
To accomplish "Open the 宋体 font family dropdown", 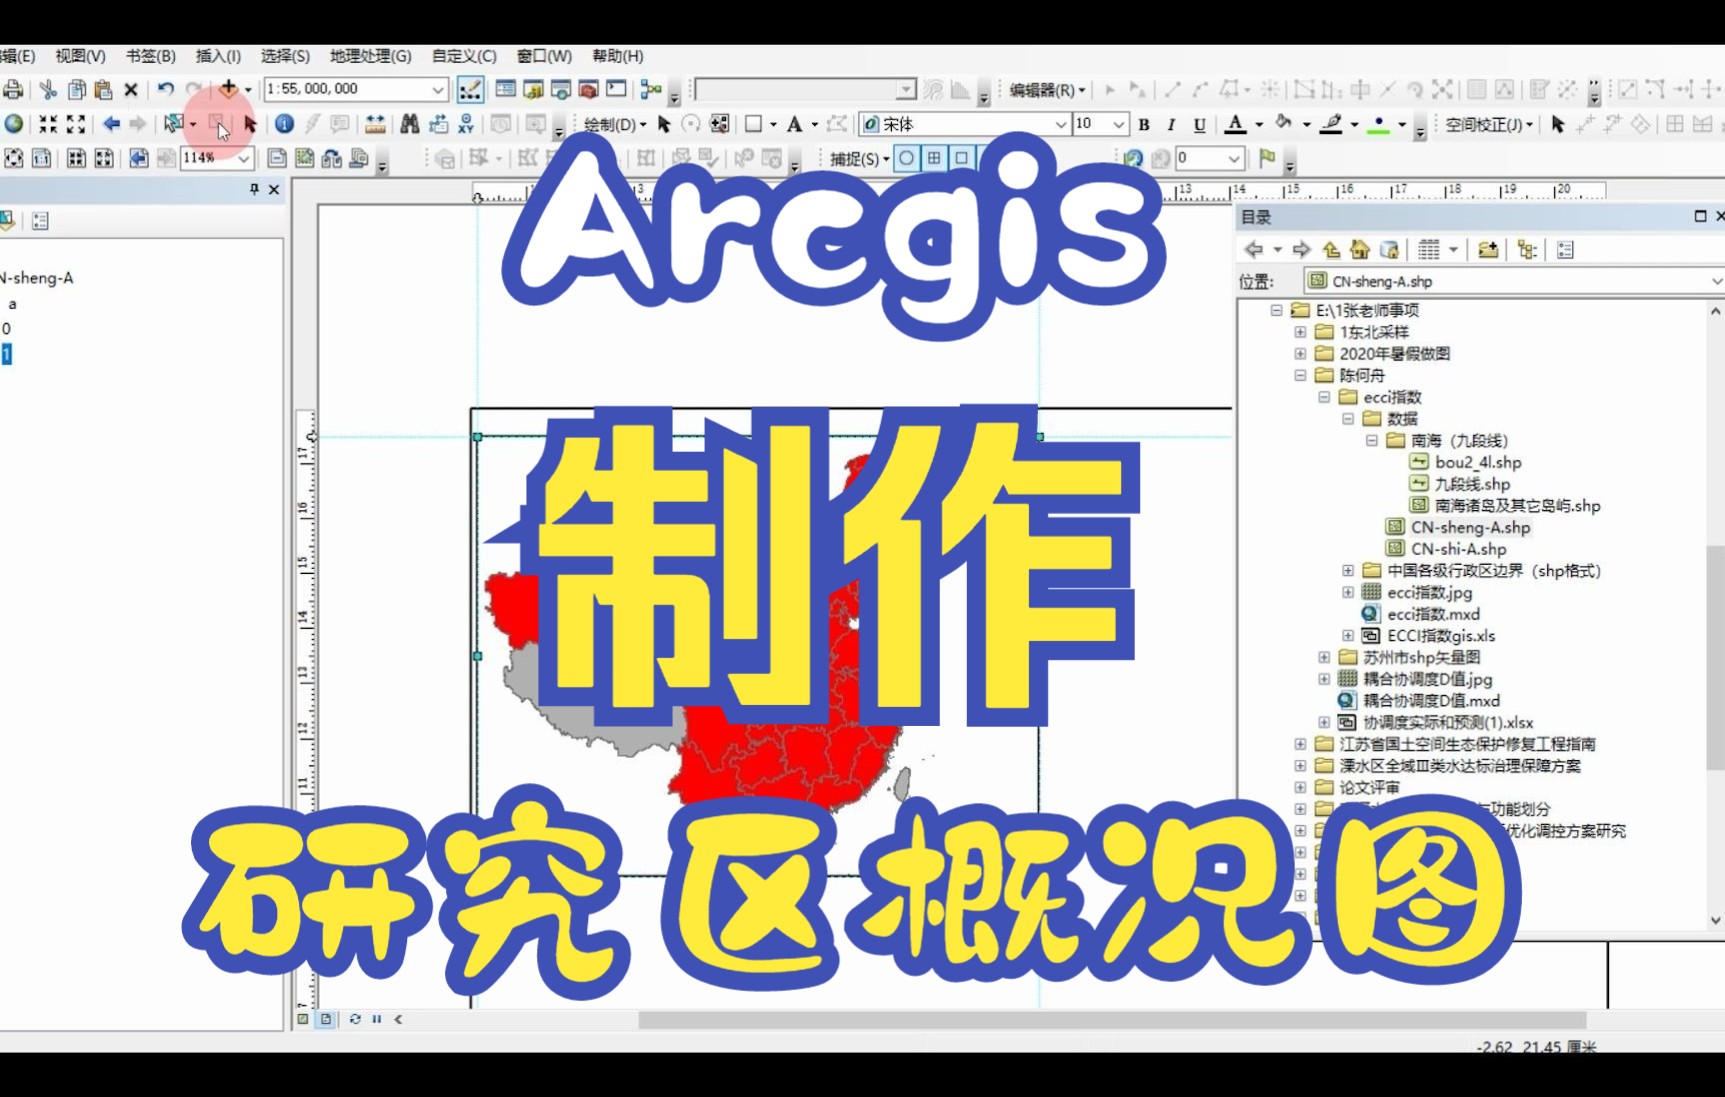I will point(1063,124).
